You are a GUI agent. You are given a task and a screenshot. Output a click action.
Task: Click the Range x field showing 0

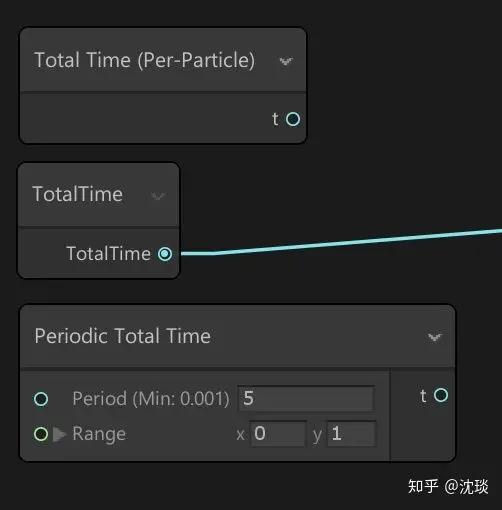[278, 434]
